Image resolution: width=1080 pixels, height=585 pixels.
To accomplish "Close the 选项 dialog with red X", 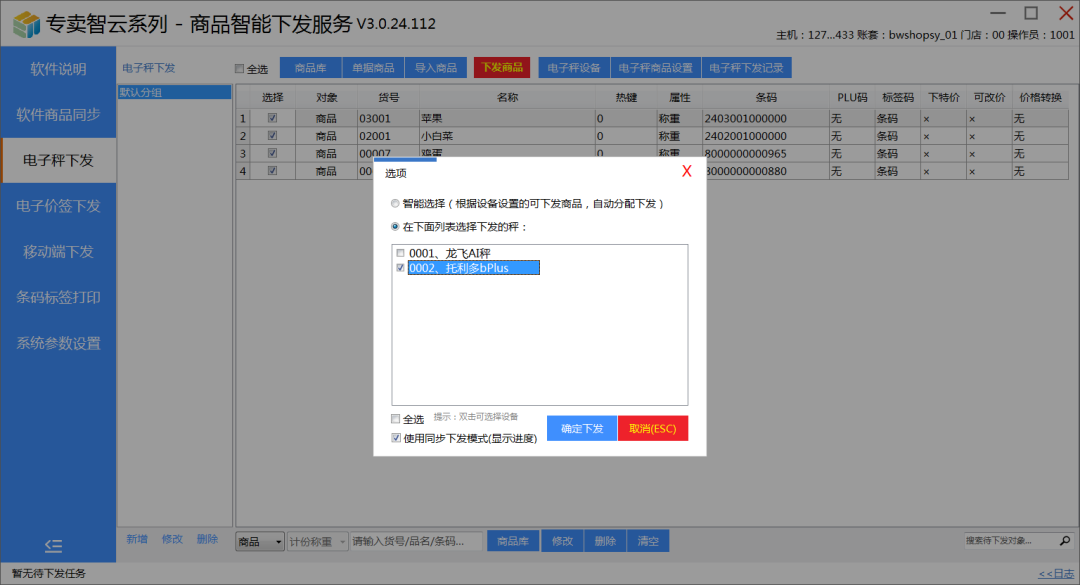I will [687, 172].
